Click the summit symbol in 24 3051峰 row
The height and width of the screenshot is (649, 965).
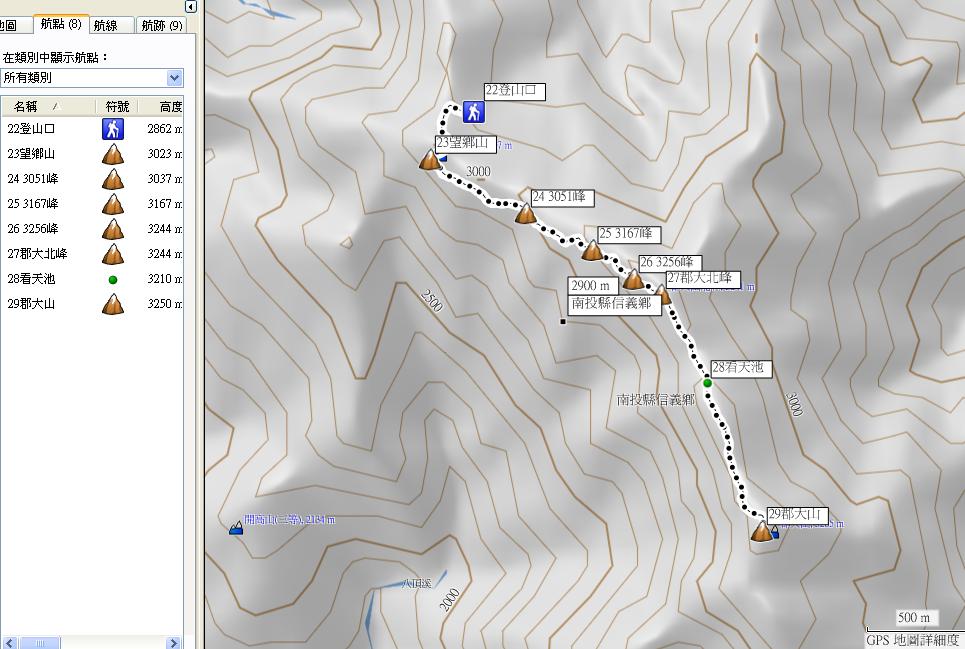pos(113,179)
